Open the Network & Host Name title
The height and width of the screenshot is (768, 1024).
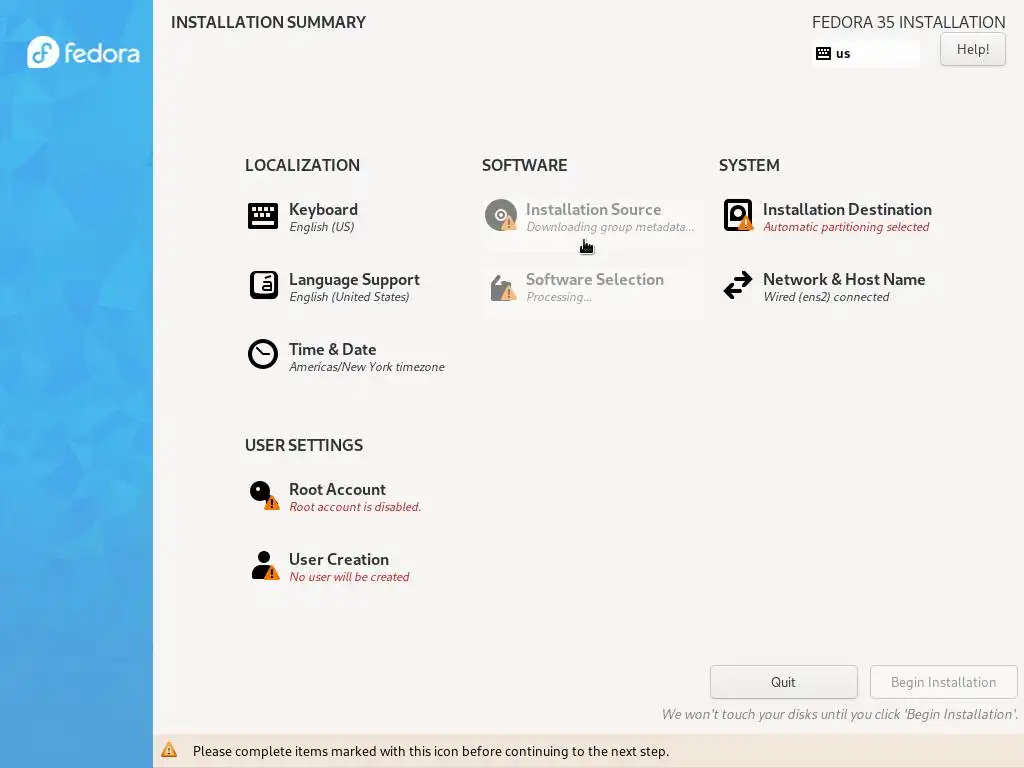tap(844, 280)
